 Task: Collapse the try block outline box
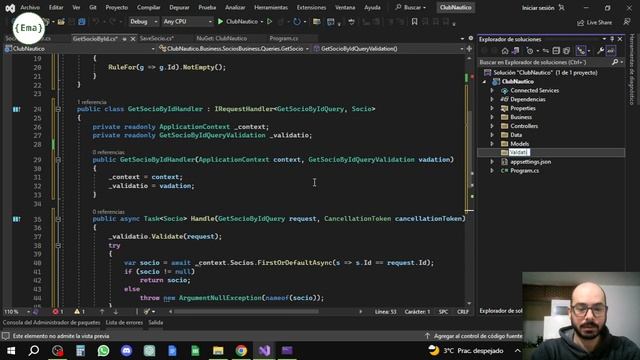pyautogui.click(x=58, y=246)
